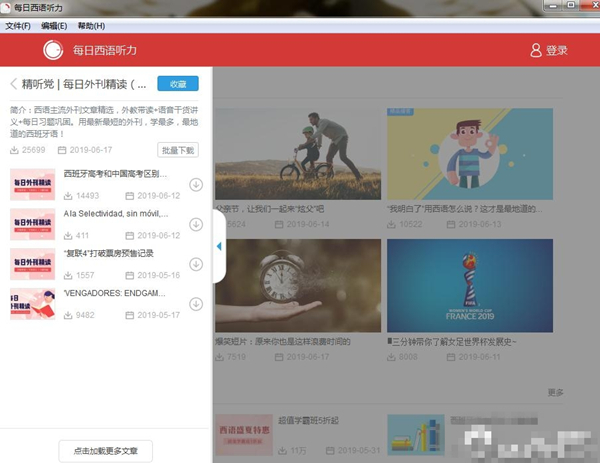
Task: Download the "复联4"打破票房预售记录 article
Action: pyautogui.click(x=196, y=264)
